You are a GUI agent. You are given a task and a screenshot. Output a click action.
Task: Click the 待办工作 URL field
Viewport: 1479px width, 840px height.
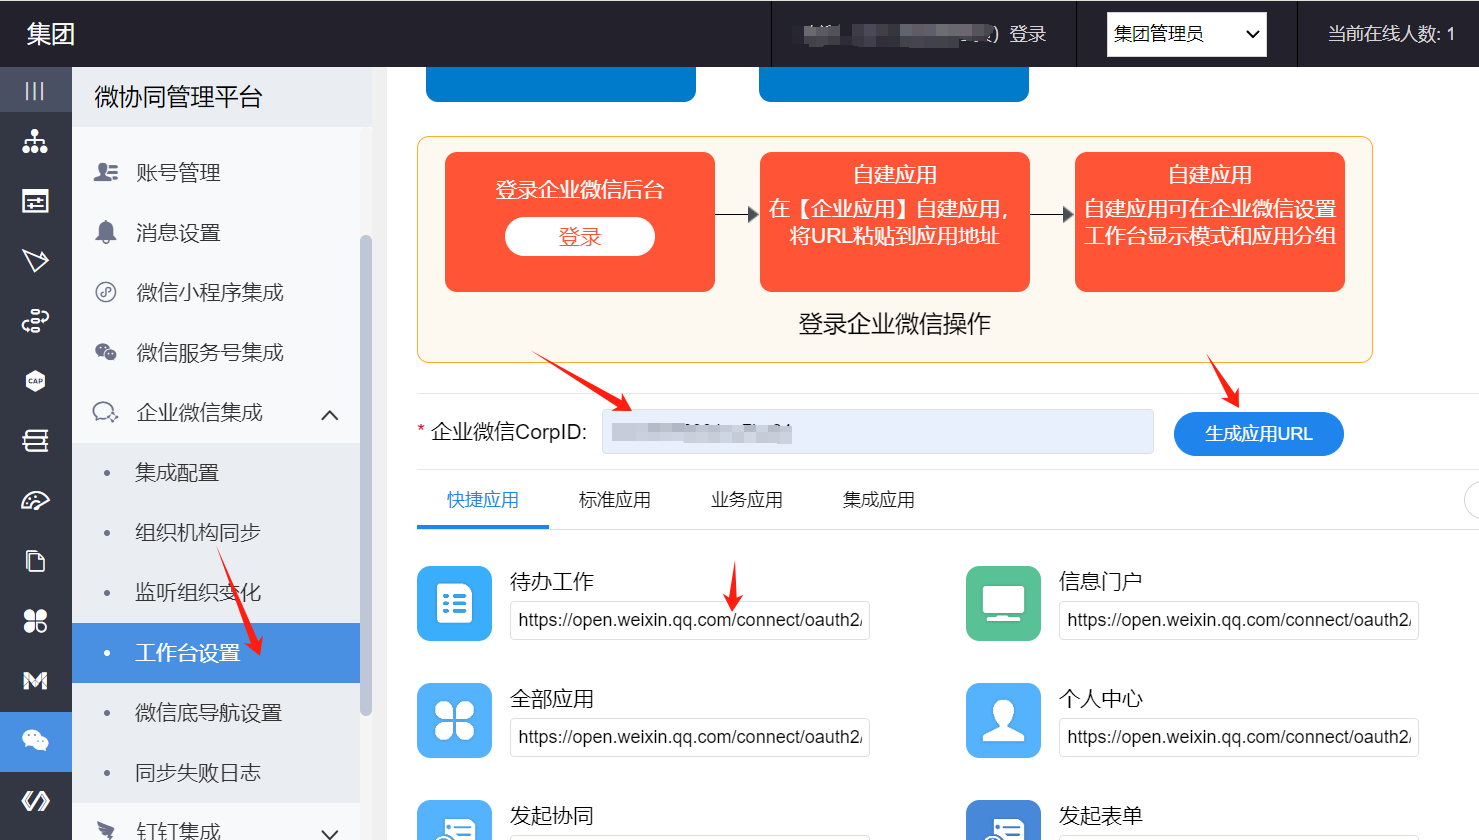pos(690,620)
